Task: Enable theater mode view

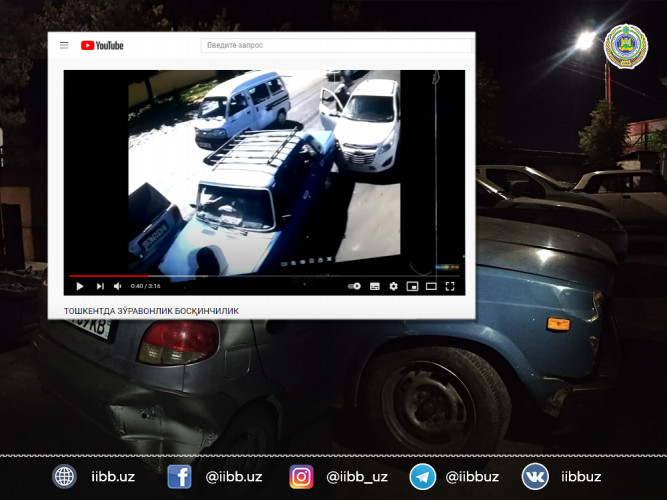Action: point(431,286)
